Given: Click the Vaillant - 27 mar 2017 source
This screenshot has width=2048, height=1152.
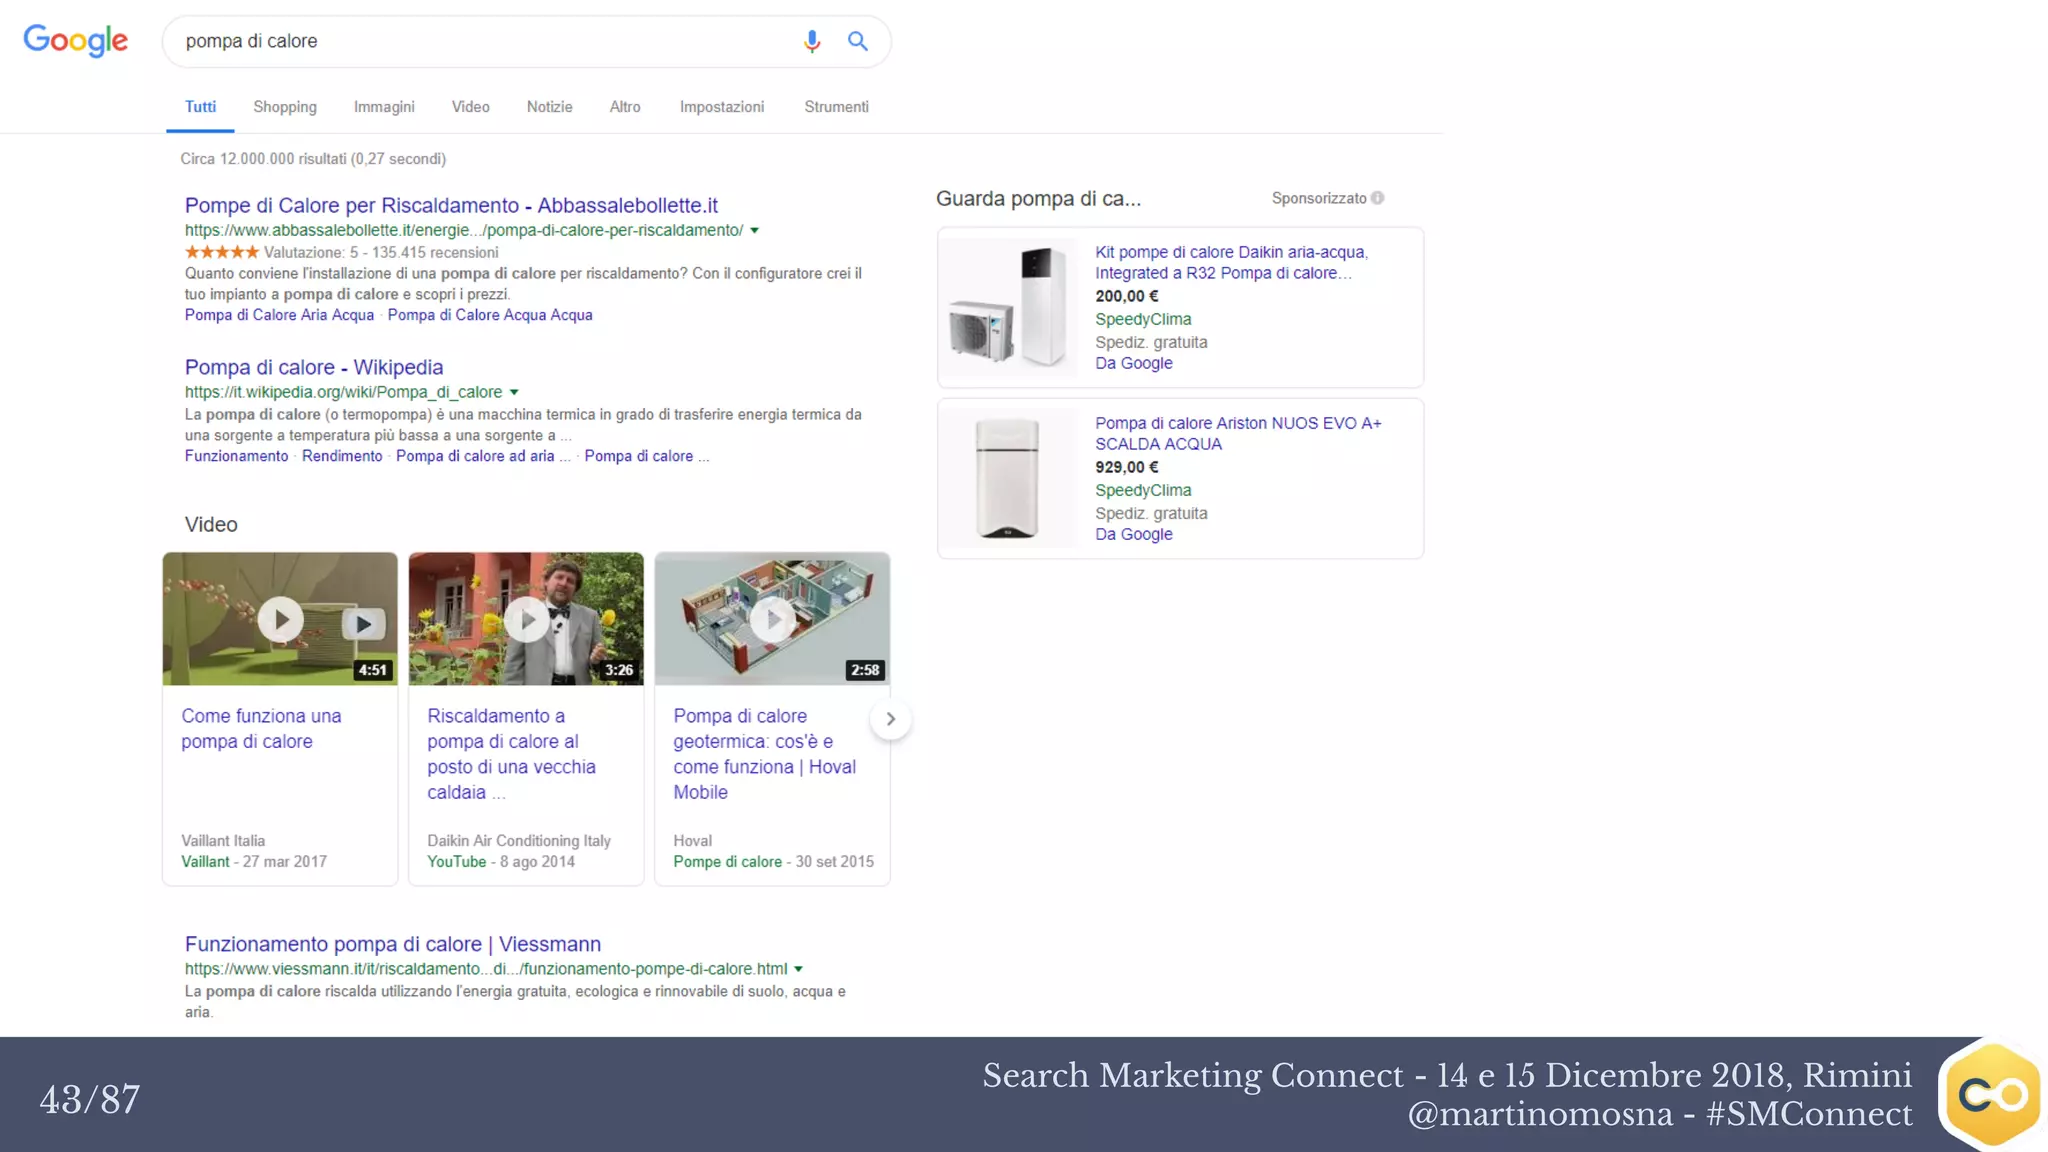Looking at the screenshot, I should point(254,862).
